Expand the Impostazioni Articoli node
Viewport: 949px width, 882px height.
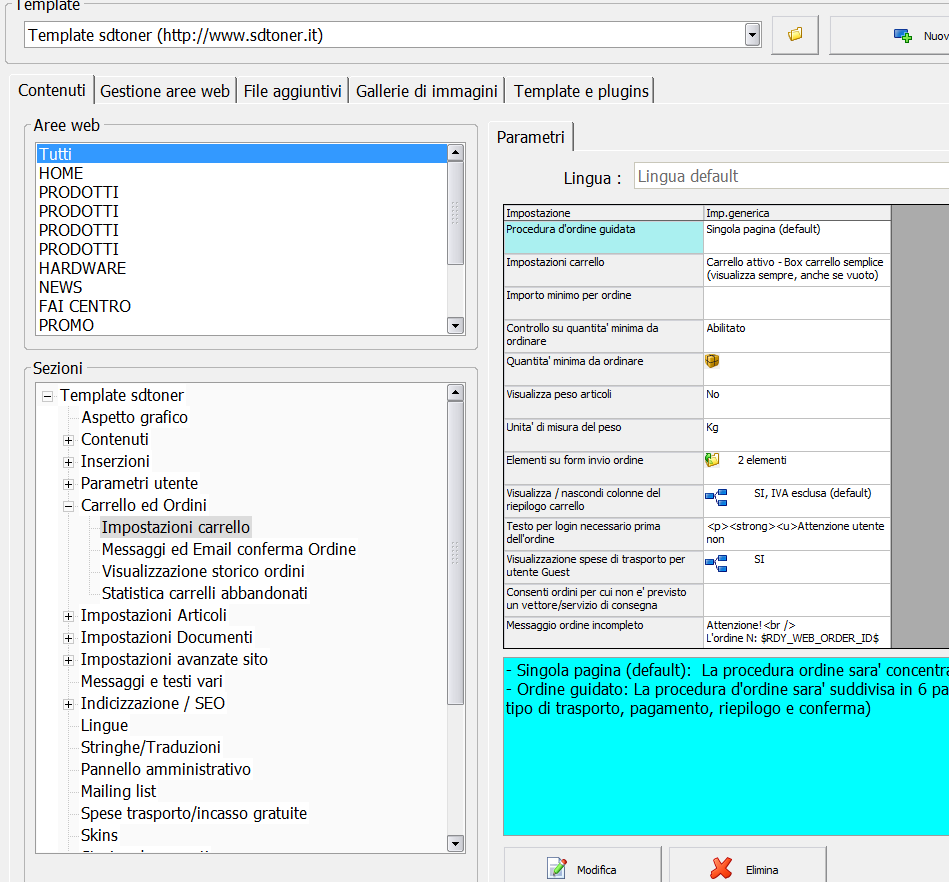point(68,616)
